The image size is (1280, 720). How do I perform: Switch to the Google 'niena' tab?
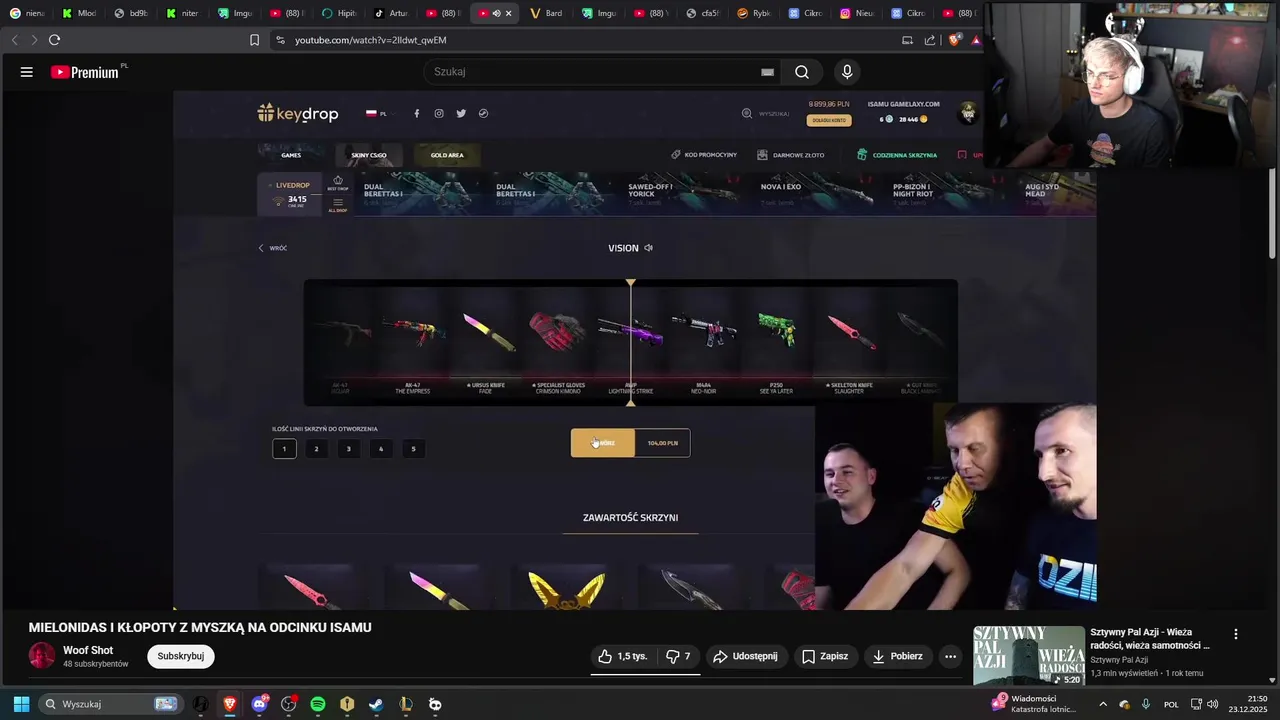coord(27,13)
